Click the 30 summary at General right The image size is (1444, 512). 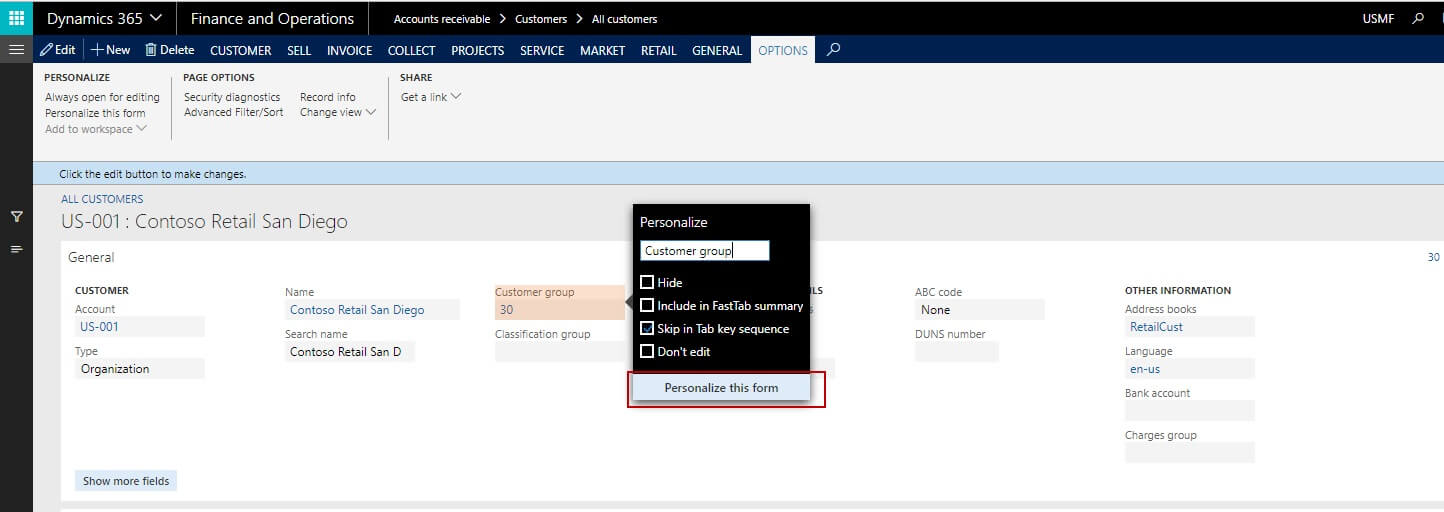pyautogui.click(x=1433, y=257)
